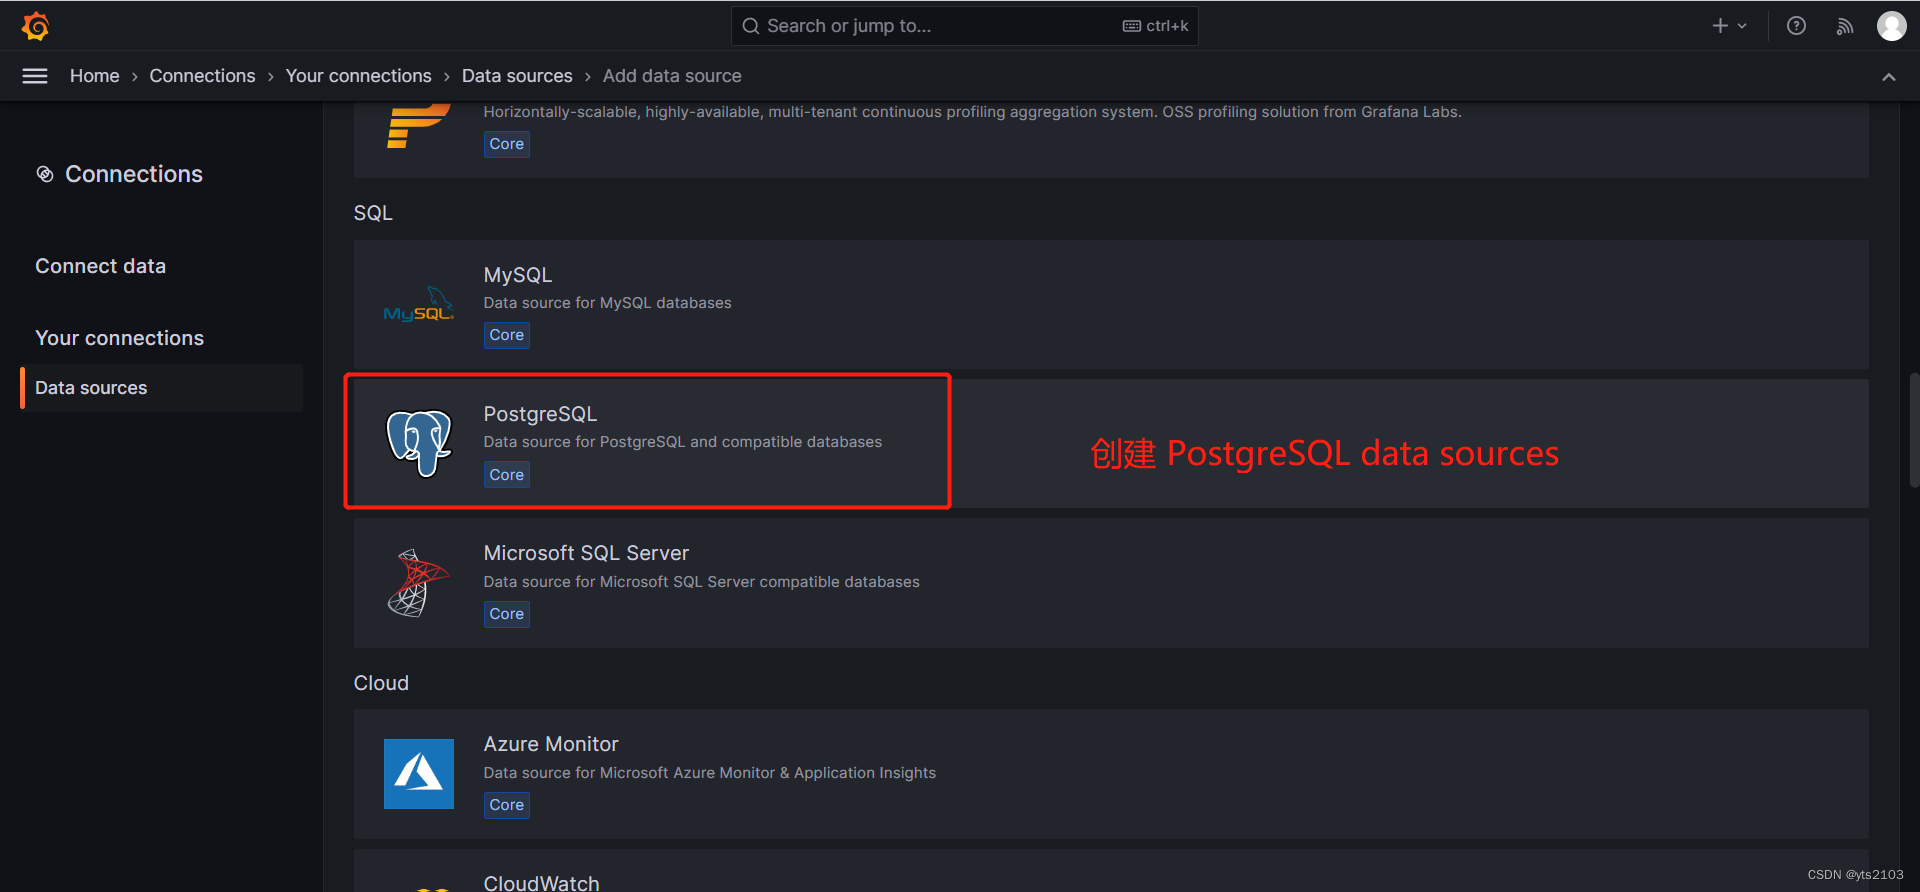Click the SQL section heading
The height and width of the screenshot is (892, 1920).
[x=373, y=213]
